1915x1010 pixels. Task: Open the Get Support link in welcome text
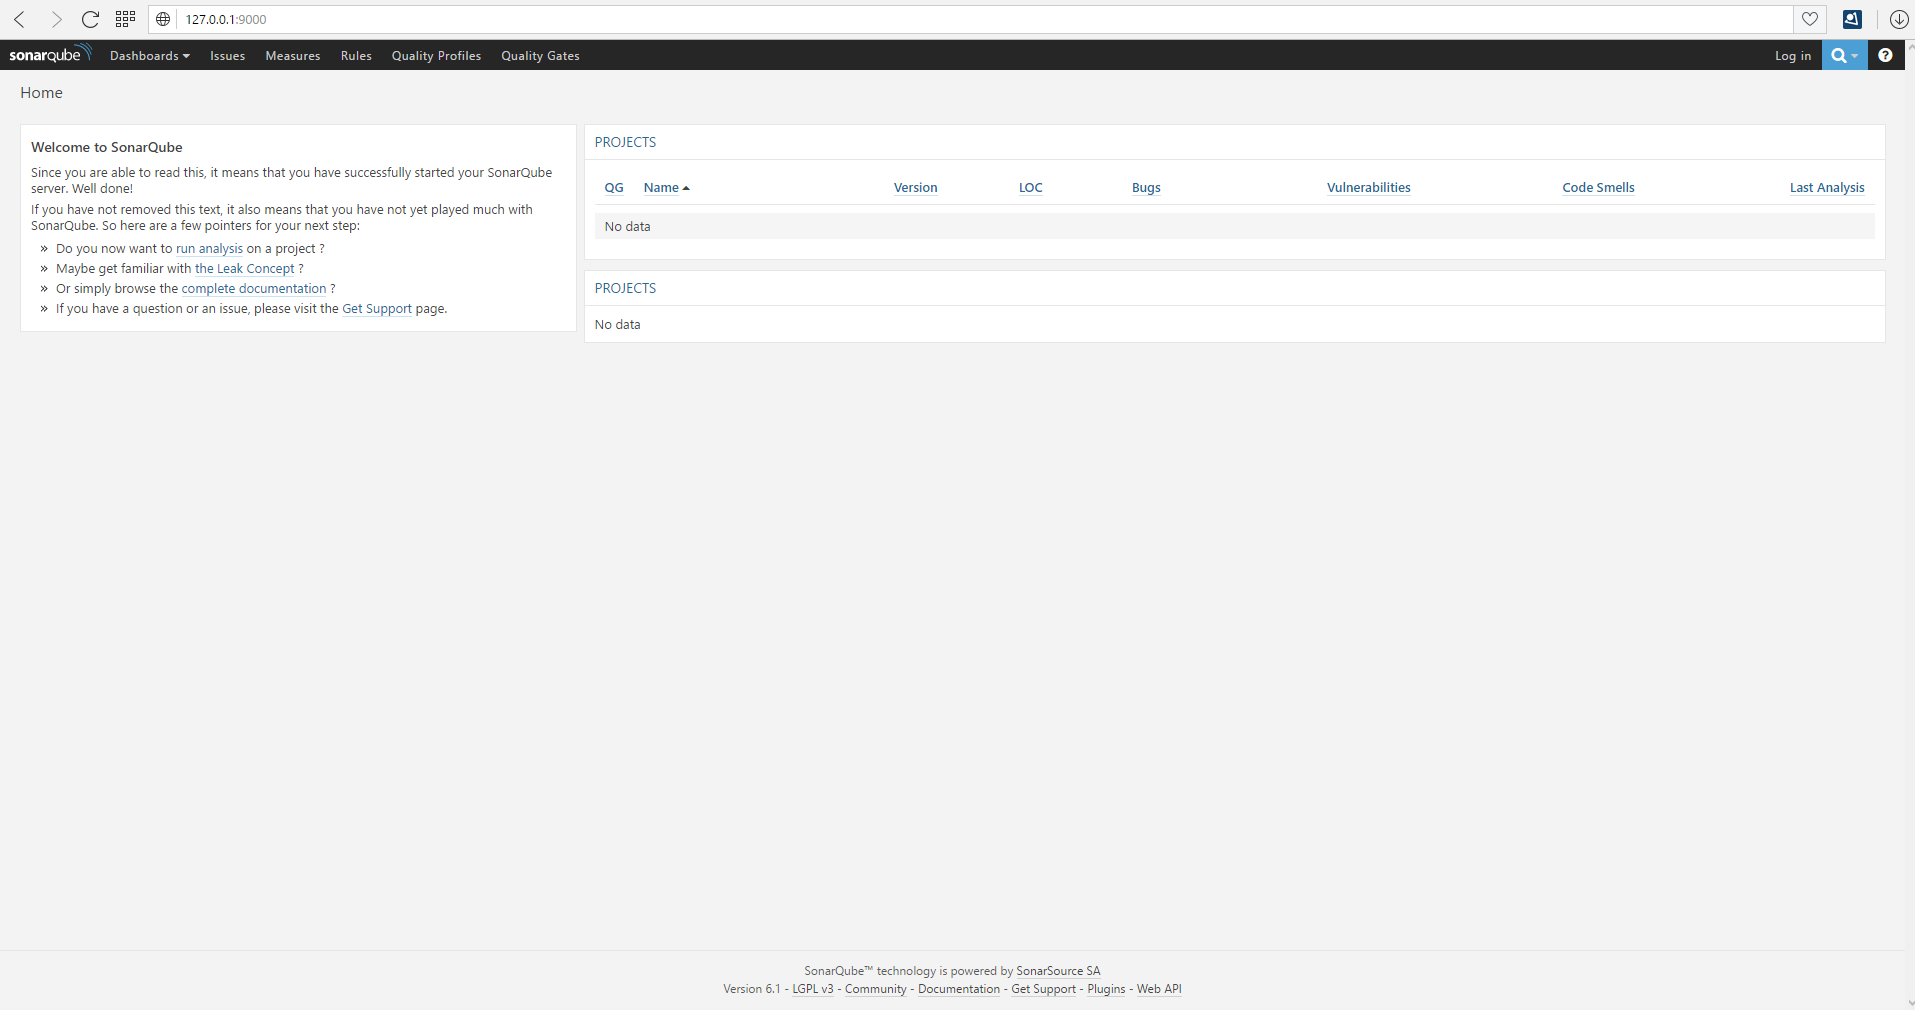377,309
